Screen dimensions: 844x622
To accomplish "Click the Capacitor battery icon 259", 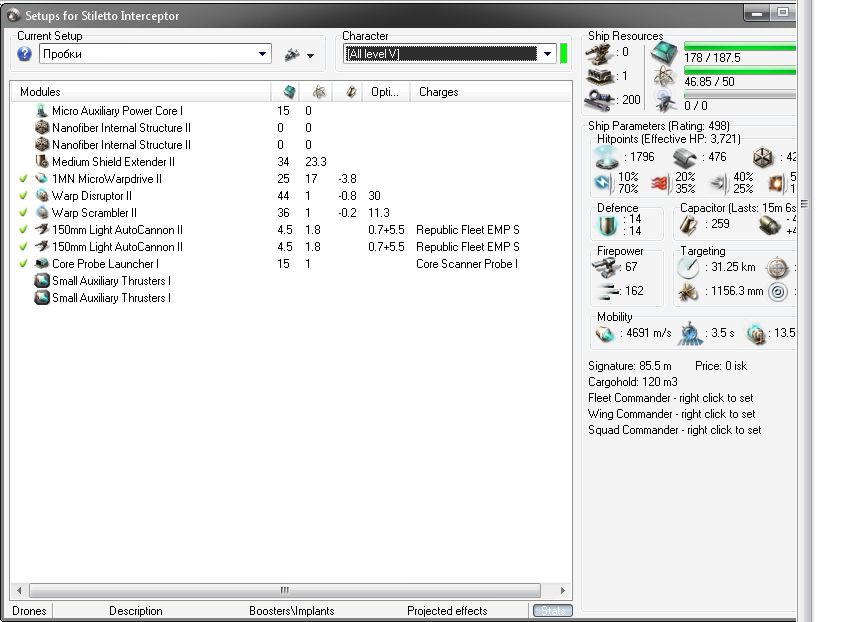I will (x=688, y=224).
